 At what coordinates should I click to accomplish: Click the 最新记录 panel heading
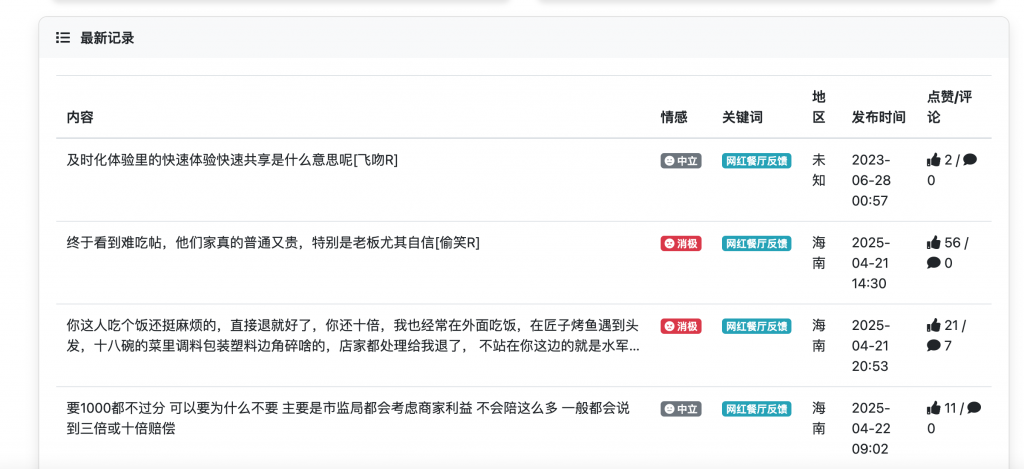107,38
